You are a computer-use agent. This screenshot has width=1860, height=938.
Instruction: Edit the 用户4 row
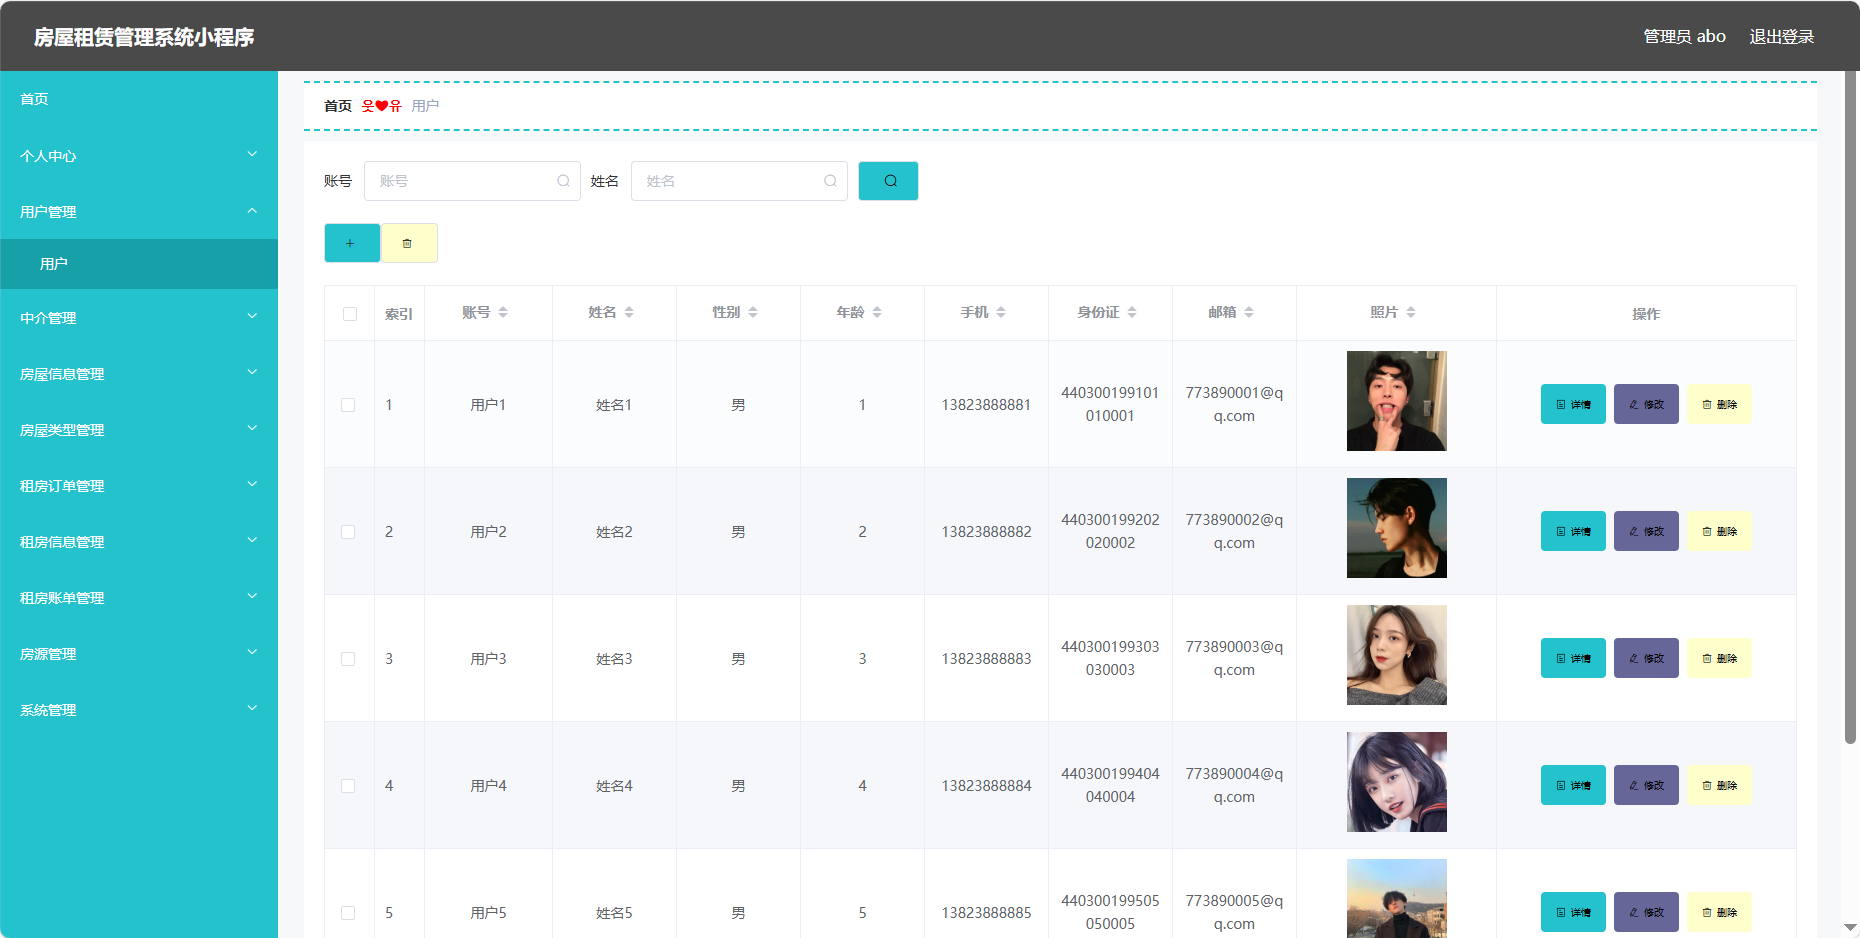coord(1646,785)
